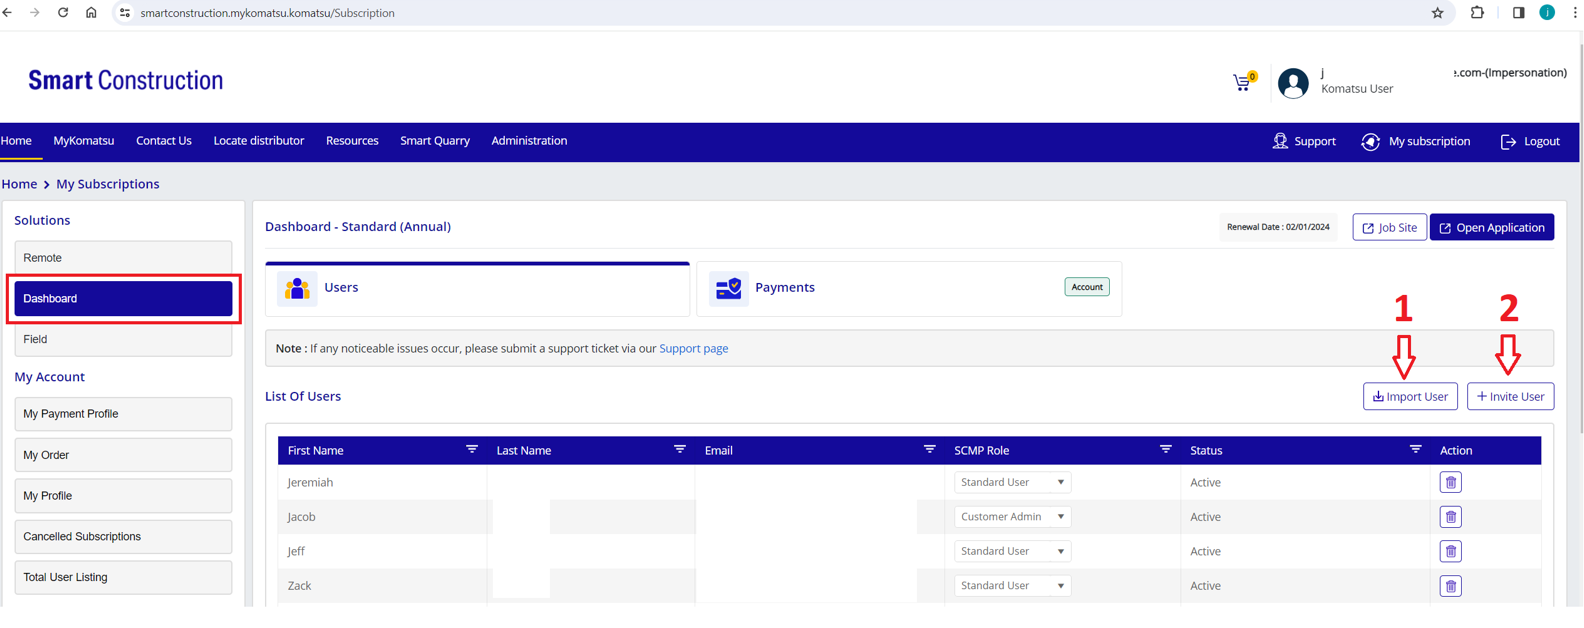Open Jacob's Customer Admin role dropdown
This screenshot has width=1584, height=628.
1012,517
